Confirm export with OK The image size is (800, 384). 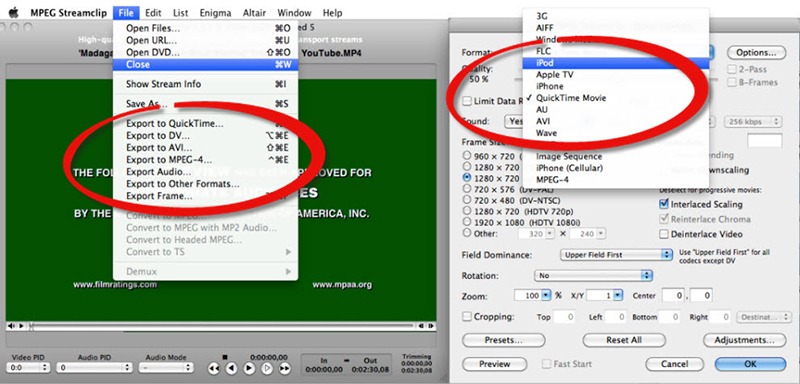click(750, 364)
